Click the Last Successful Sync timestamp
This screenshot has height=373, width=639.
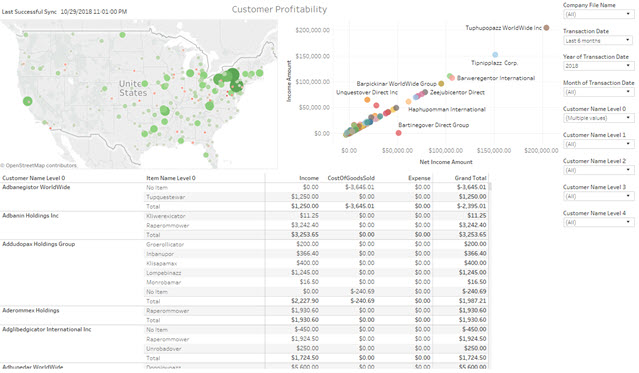(x=64, y=12)
